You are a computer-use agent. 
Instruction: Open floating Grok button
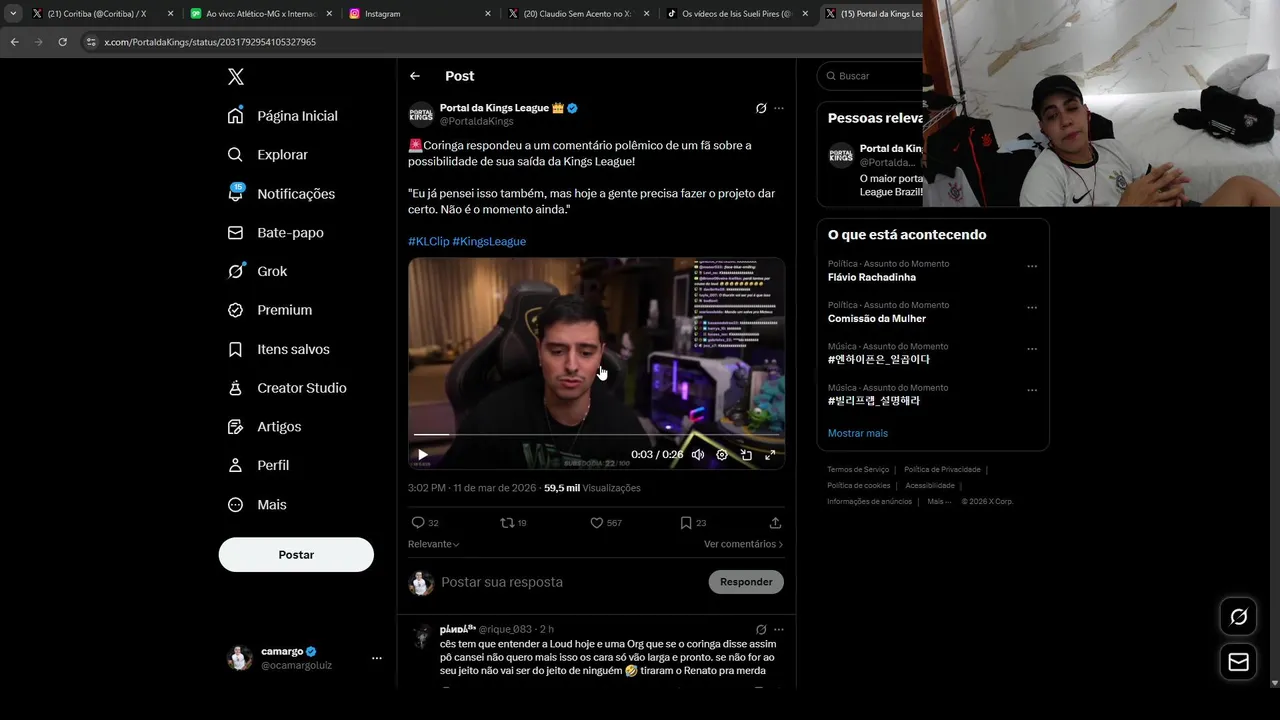tap(1239, 617)
